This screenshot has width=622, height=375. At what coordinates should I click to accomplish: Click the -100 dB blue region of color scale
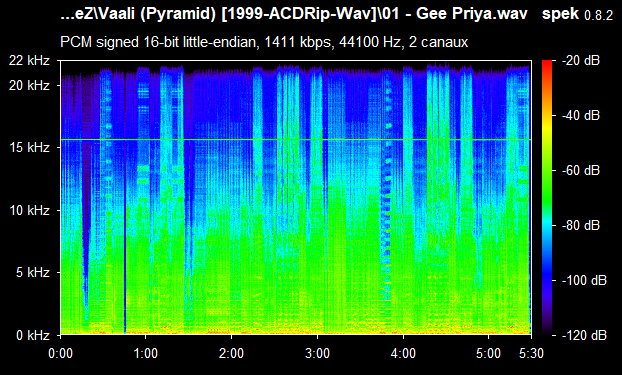547,280
